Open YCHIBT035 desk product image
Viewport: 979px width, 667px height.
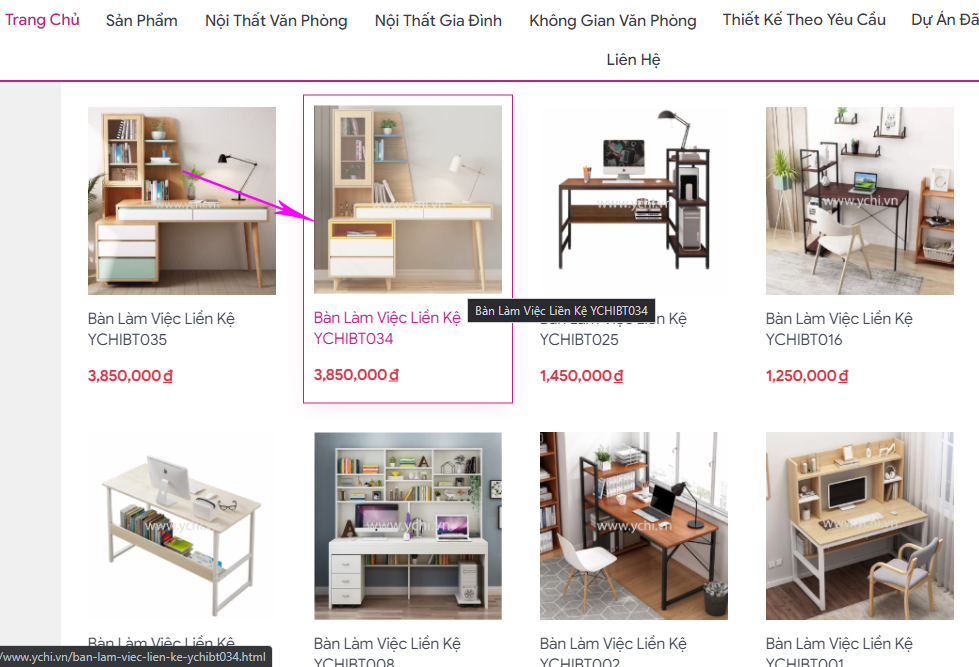(x=182, y=200)
